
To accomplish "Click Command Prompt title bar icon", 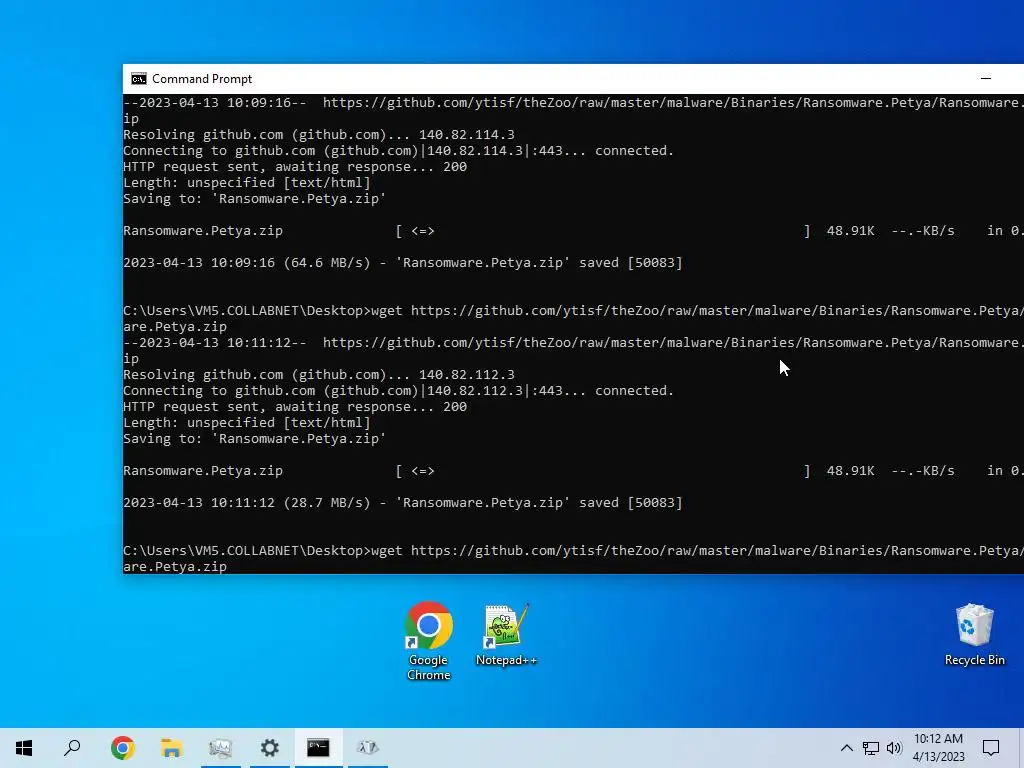I will click(138, 79).
